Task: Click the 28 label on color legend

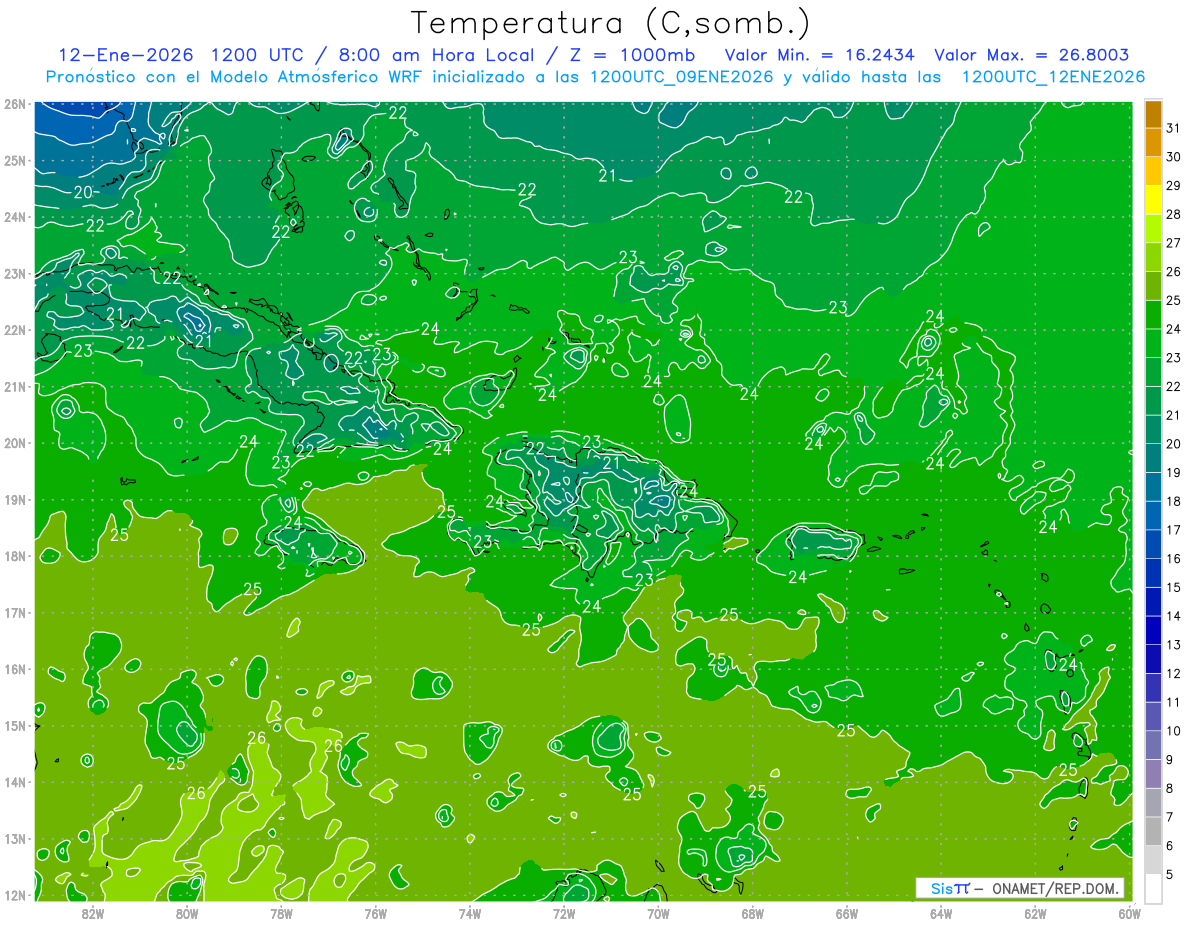Action: [x=1173, y=214]
